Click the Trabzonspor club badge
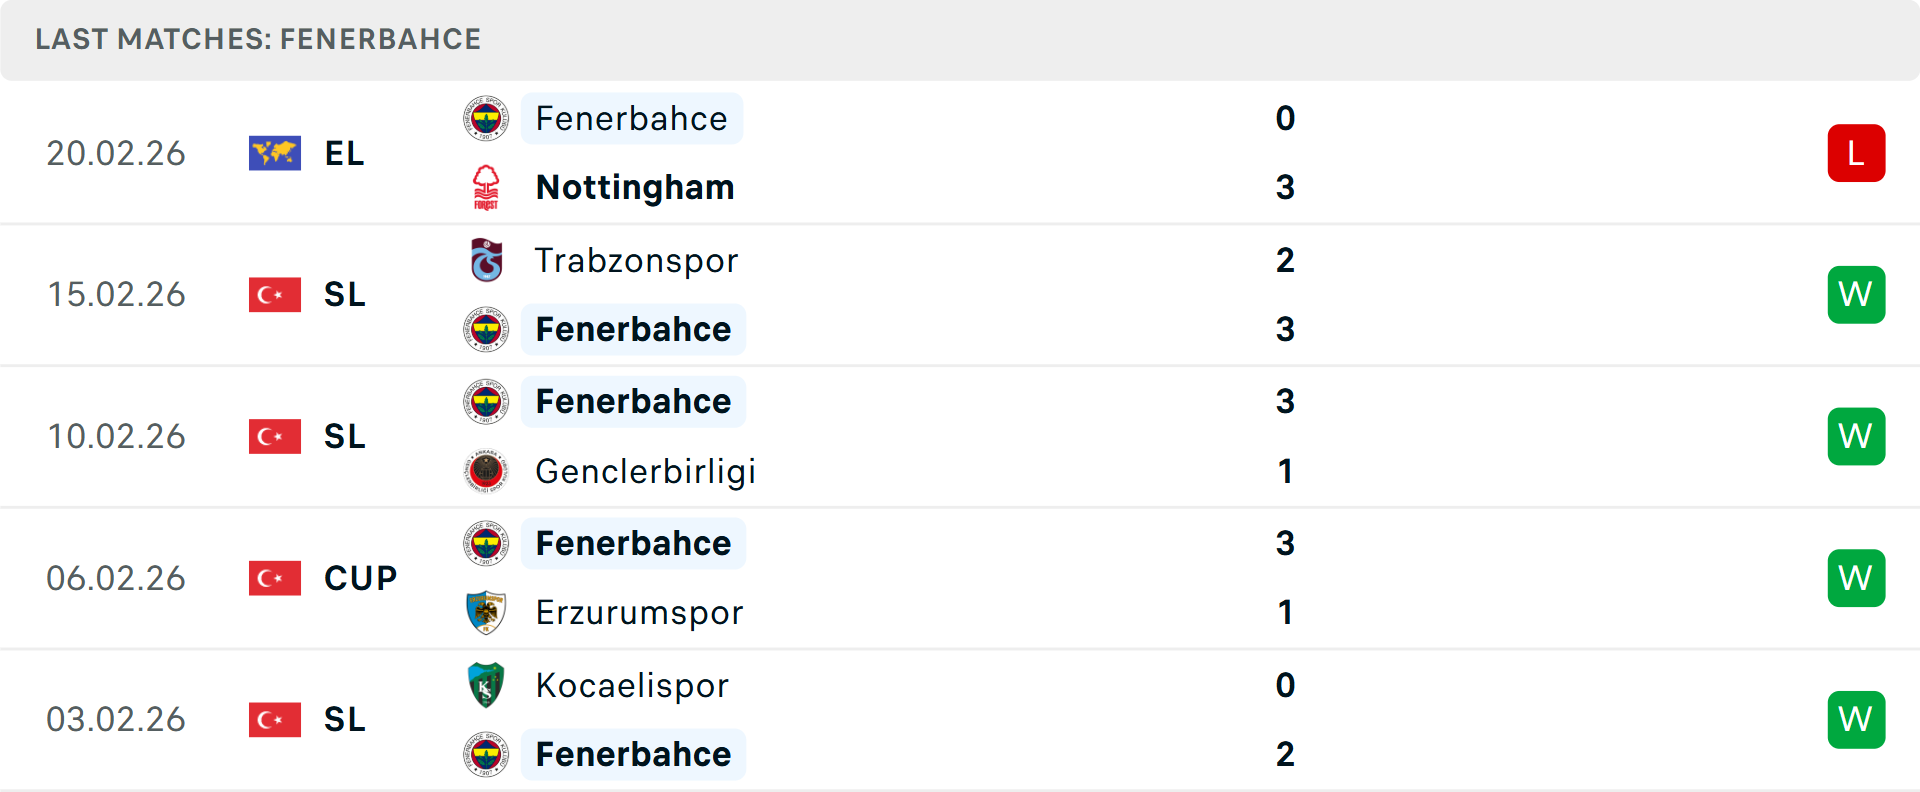 tap(486, 260)
